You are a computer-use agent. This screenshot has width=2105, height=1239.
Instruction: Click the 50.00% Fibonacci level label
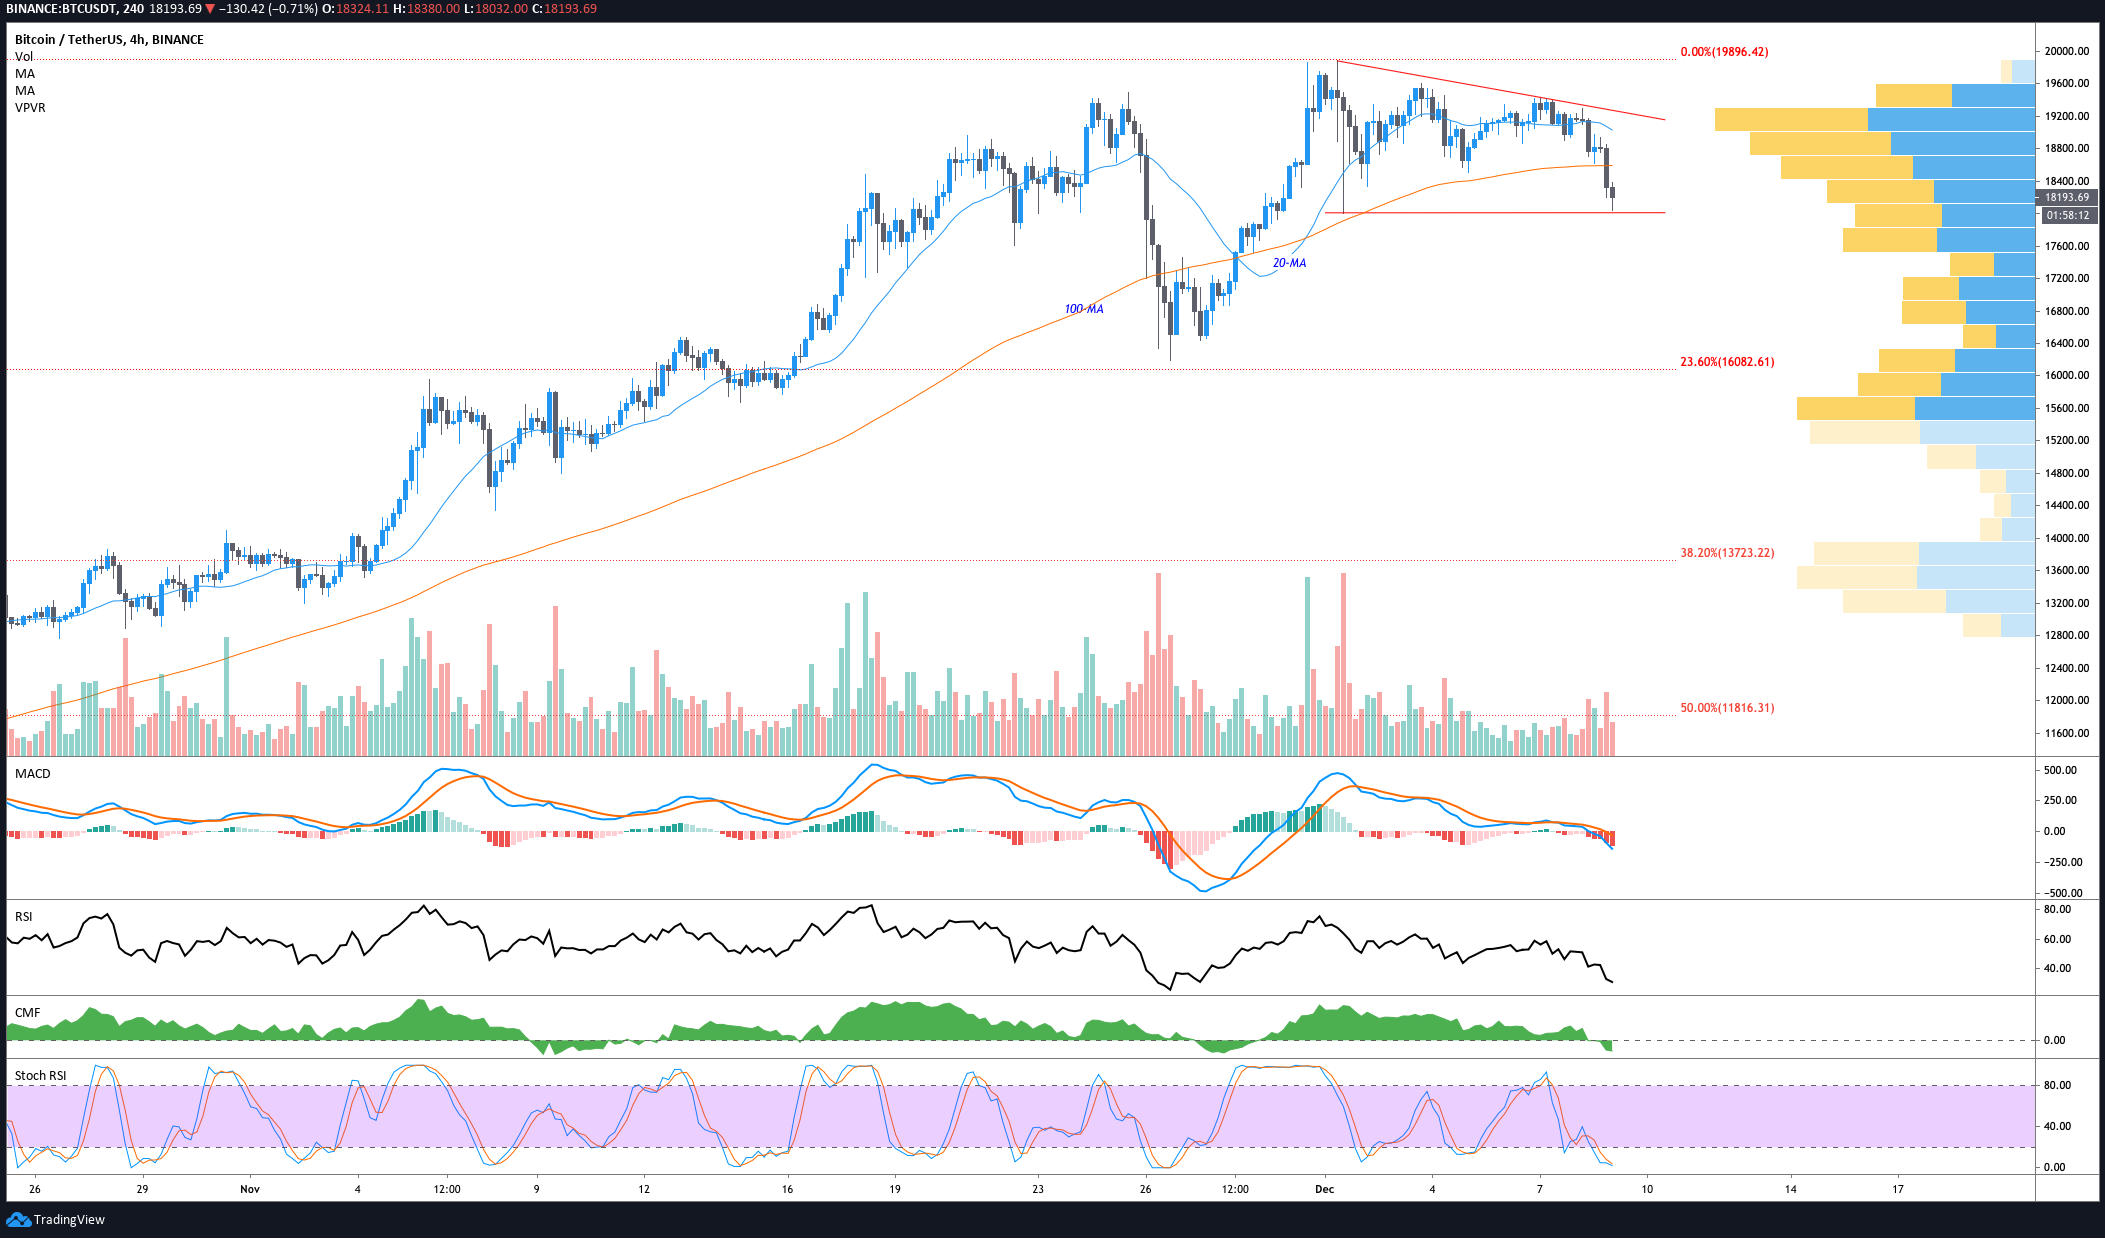tap(1727, 707)
